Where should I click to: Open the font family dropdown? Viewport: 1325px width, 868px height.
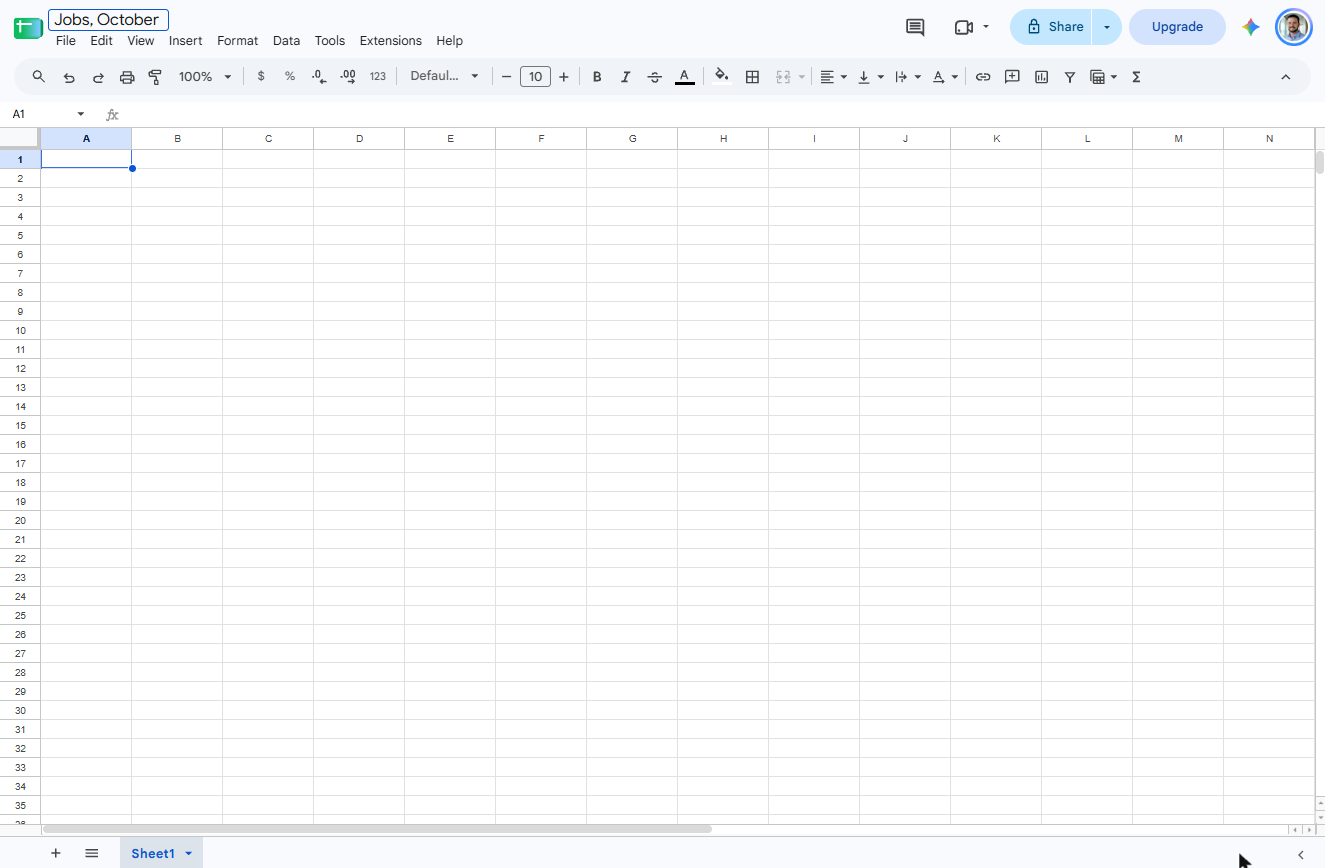pyautogui.click(x=445, y=77)
